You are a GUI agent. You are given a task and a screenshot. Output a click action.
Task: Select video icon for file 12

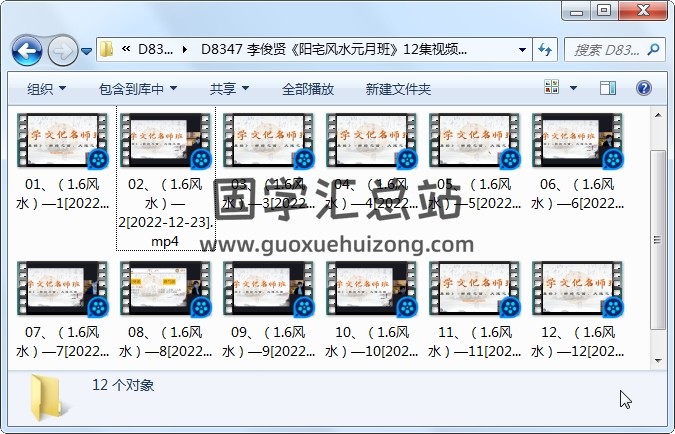tap(577, 289)
